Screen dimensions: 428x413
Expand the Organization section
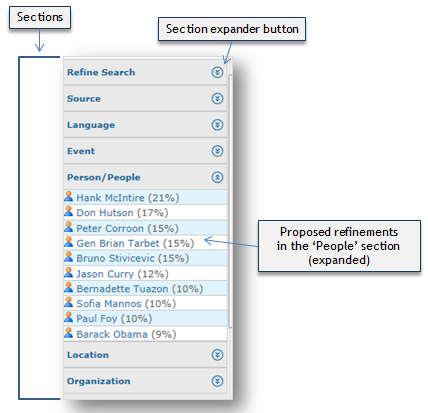217,381
